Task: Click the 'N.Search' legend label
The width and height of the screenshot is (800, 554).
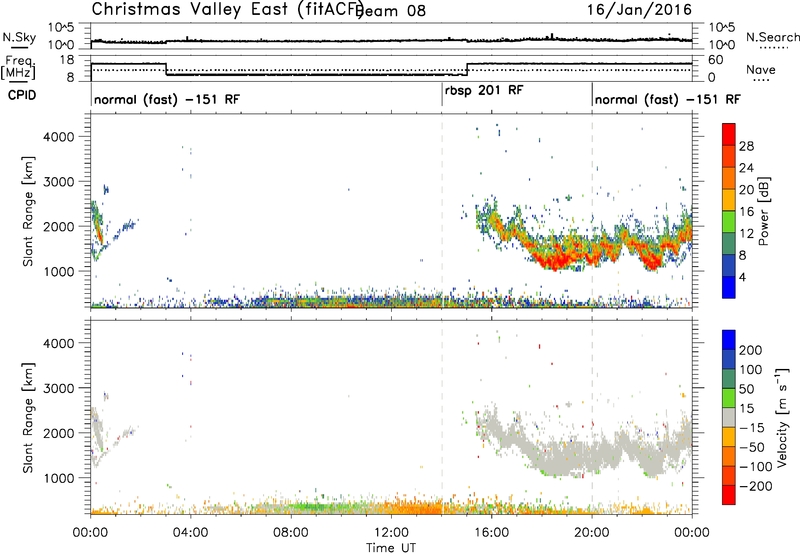Action: [772, 37]
